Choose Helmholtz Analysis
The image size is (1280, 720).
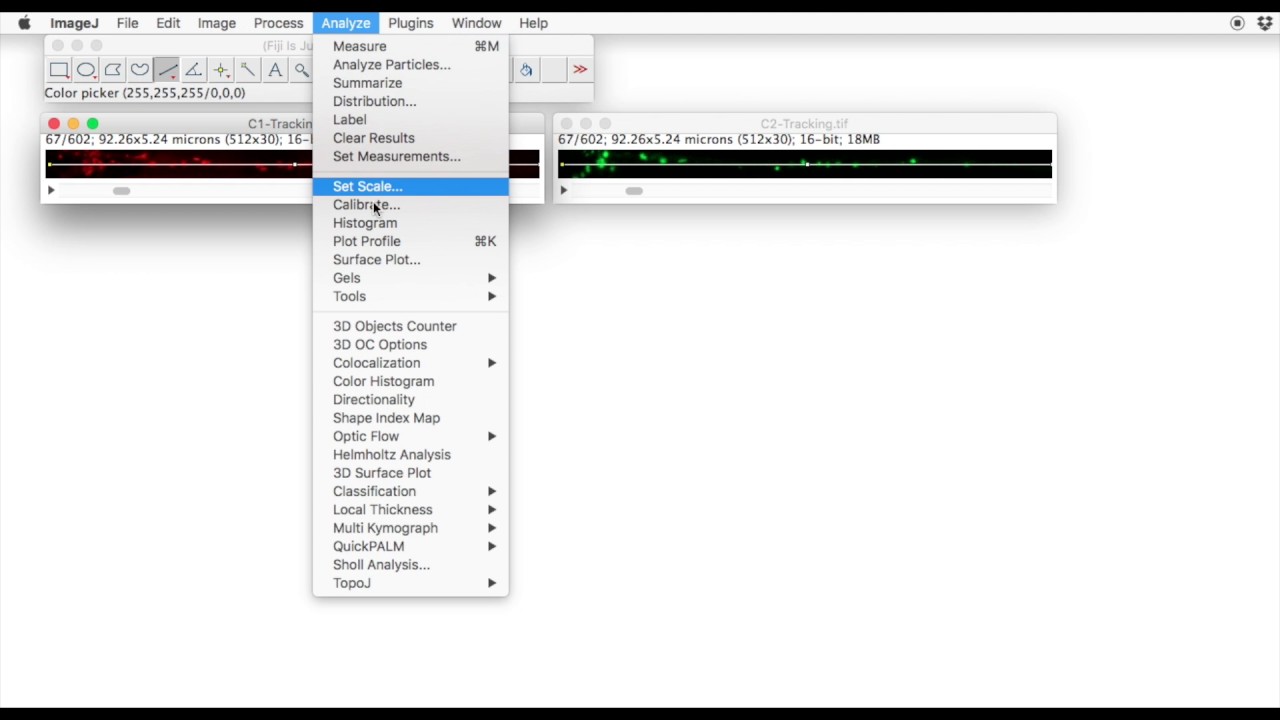[410, 455]
